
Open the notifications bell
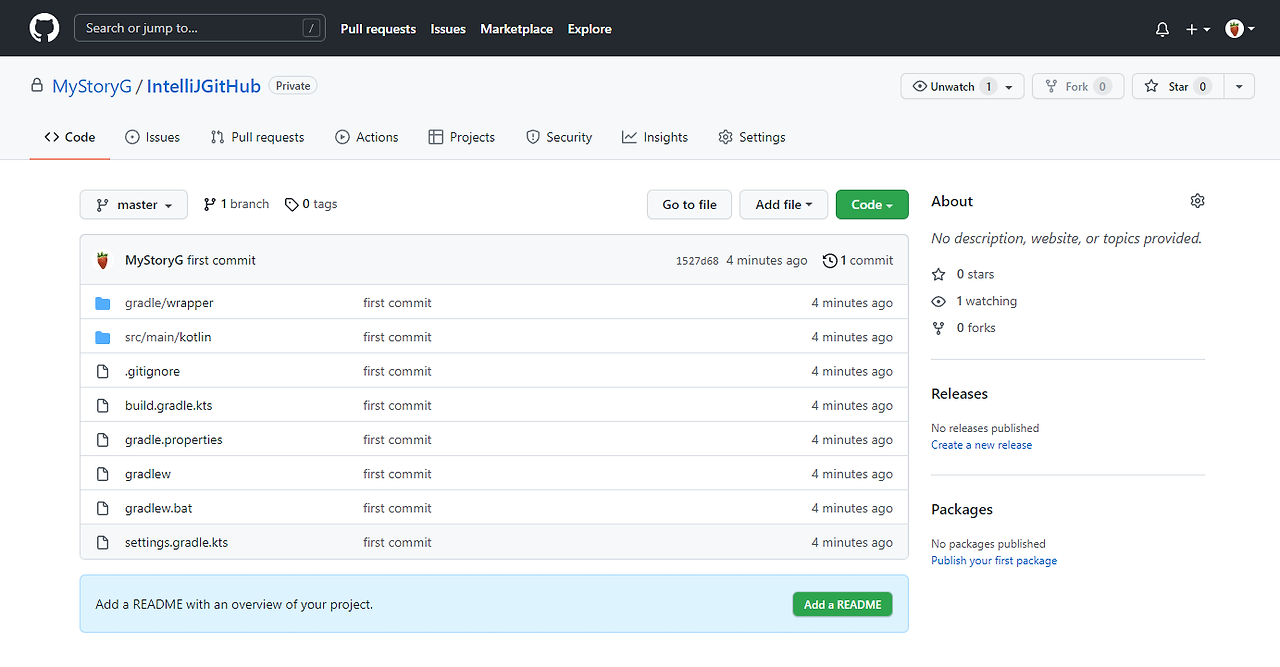pos(1162,29)
